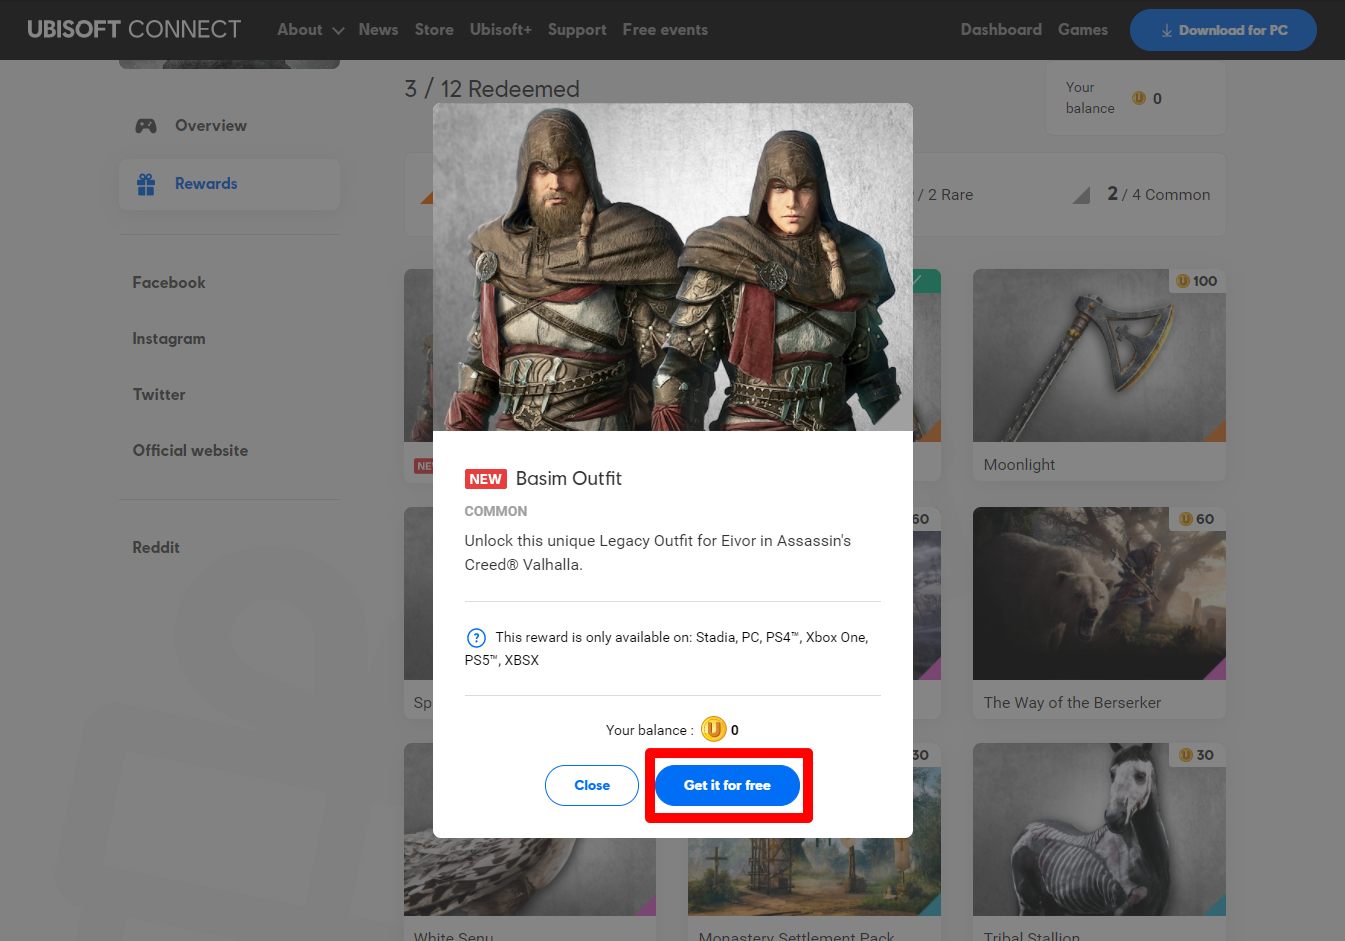Open Free events
This screenshot has width=1345, height=941.
pos(665,29)
